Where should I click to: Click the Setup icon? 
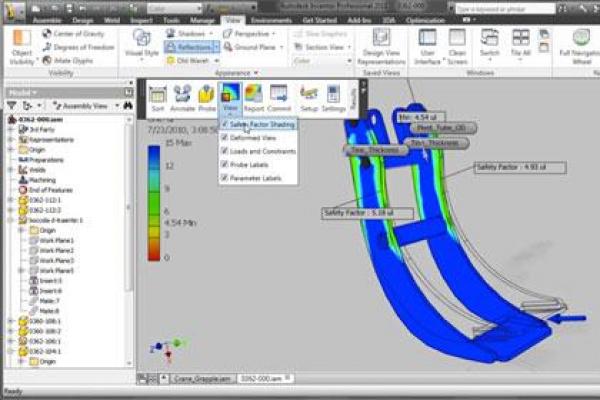(309, 96)
